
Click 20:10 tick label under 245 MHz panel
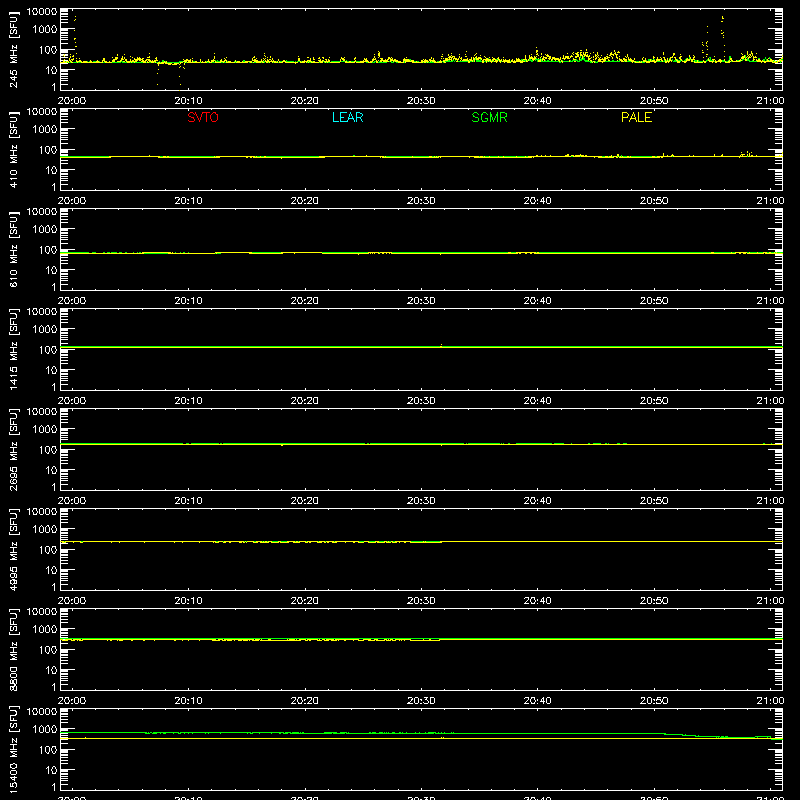click(188, 101)
